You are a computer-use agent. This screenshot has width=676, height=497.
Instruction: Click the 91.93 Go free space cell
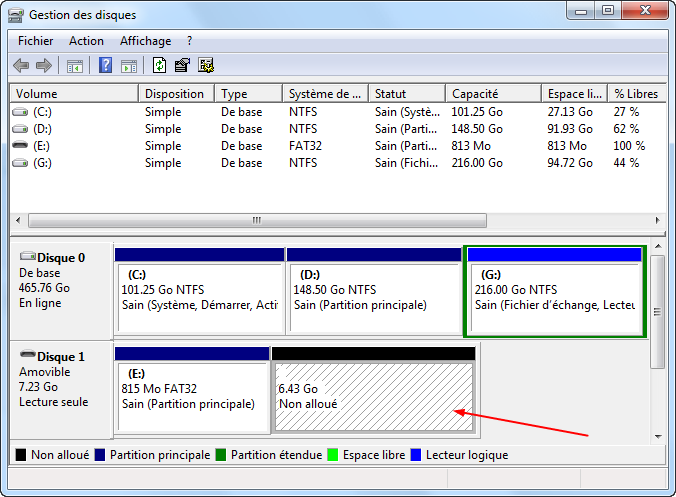click(x=570, y=129)
